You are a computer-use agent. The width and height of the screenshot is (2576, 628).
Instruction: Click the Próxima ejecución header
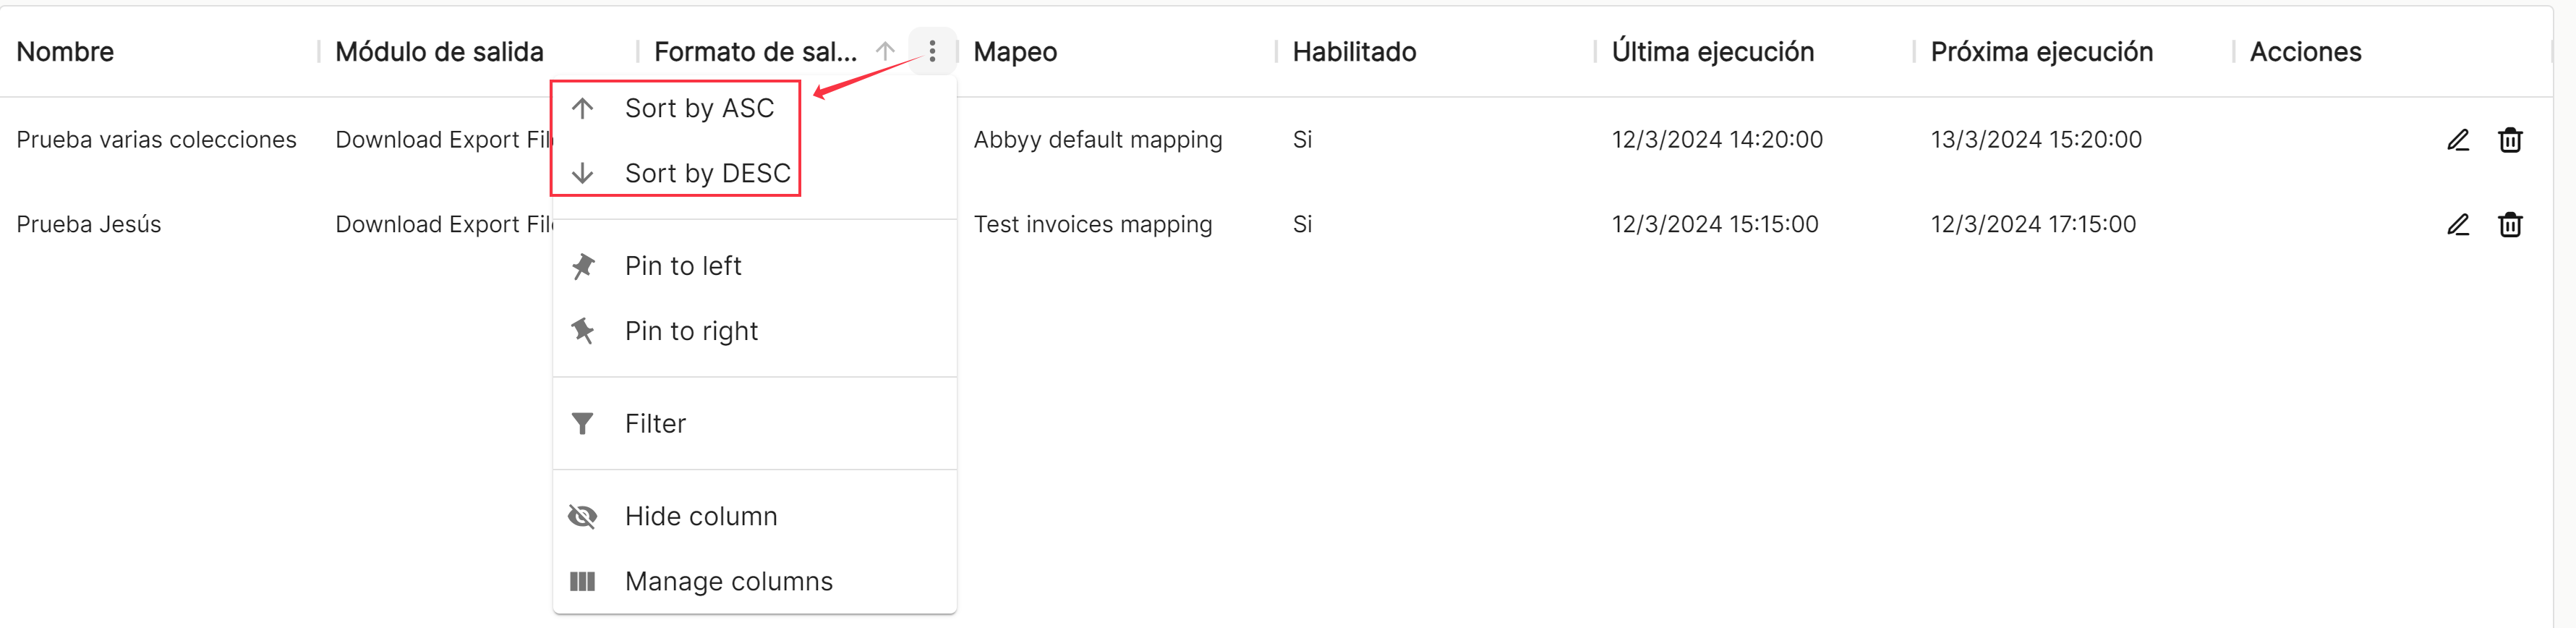click(x=2041, y=52)
